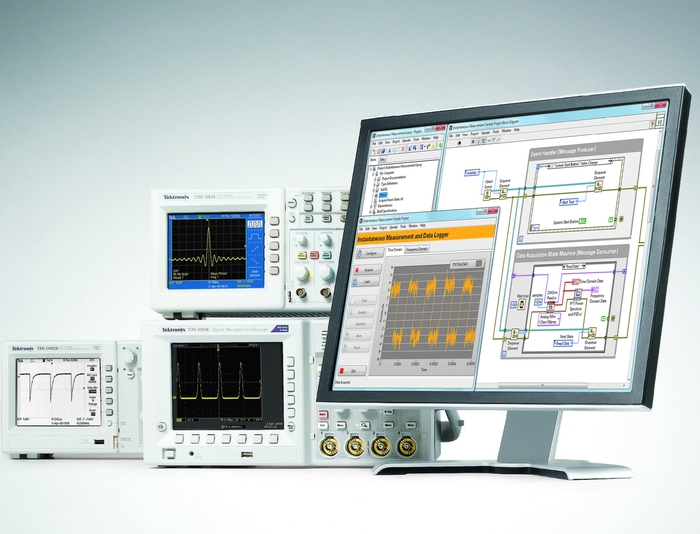Click the Analyze button in the data logger window
The width and height of the screenshot is (700, 534).
point(362,312)
